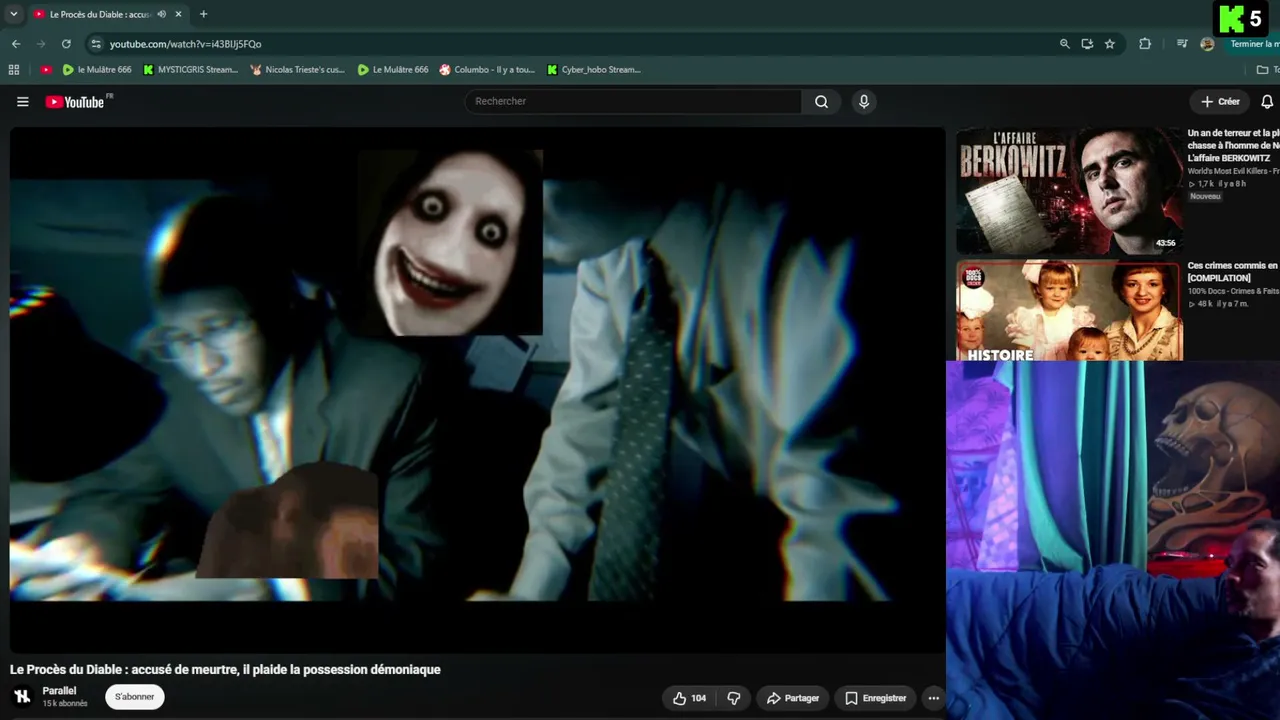Go back with the browser back arrow
Viewport: 1280px width, 720px height.
[16, 44]
